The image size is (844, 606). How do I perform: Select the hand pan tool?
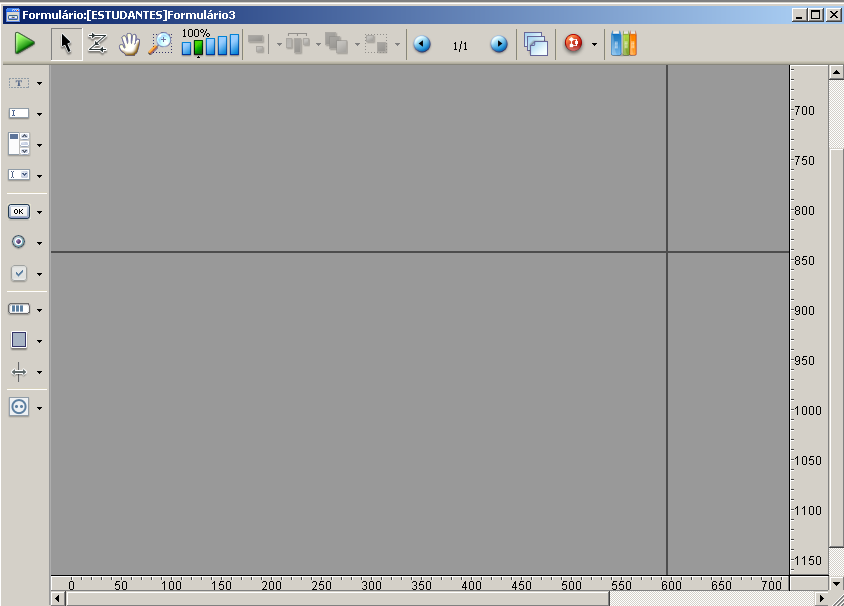[x=129, y=44]
